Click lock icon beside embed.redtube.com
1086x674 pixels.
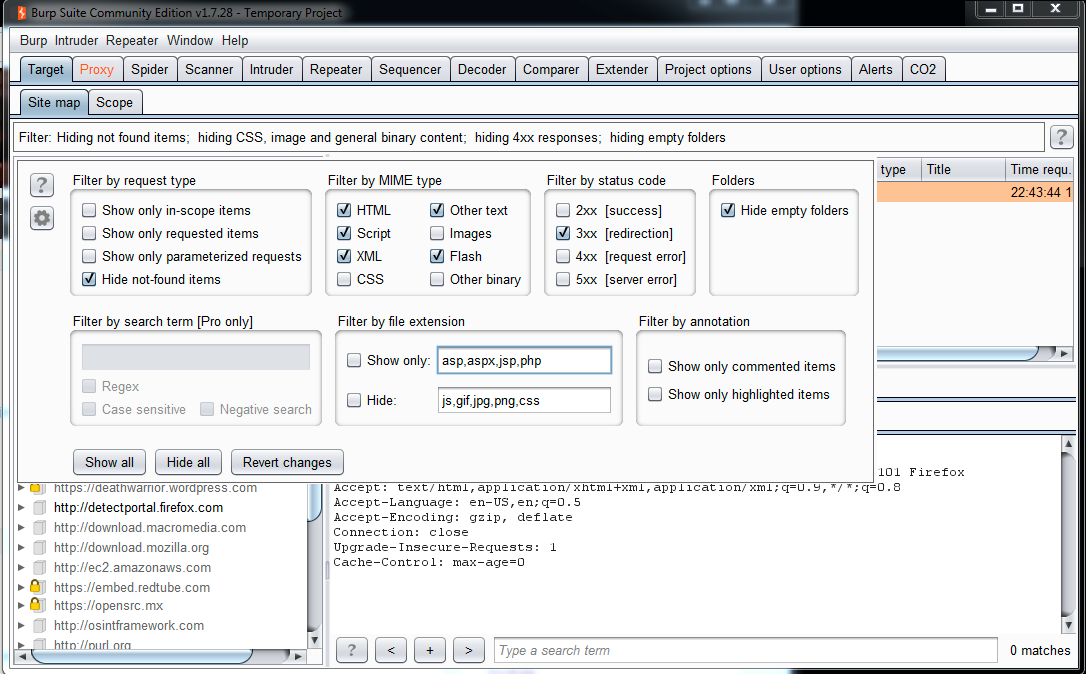coord(35,587)
